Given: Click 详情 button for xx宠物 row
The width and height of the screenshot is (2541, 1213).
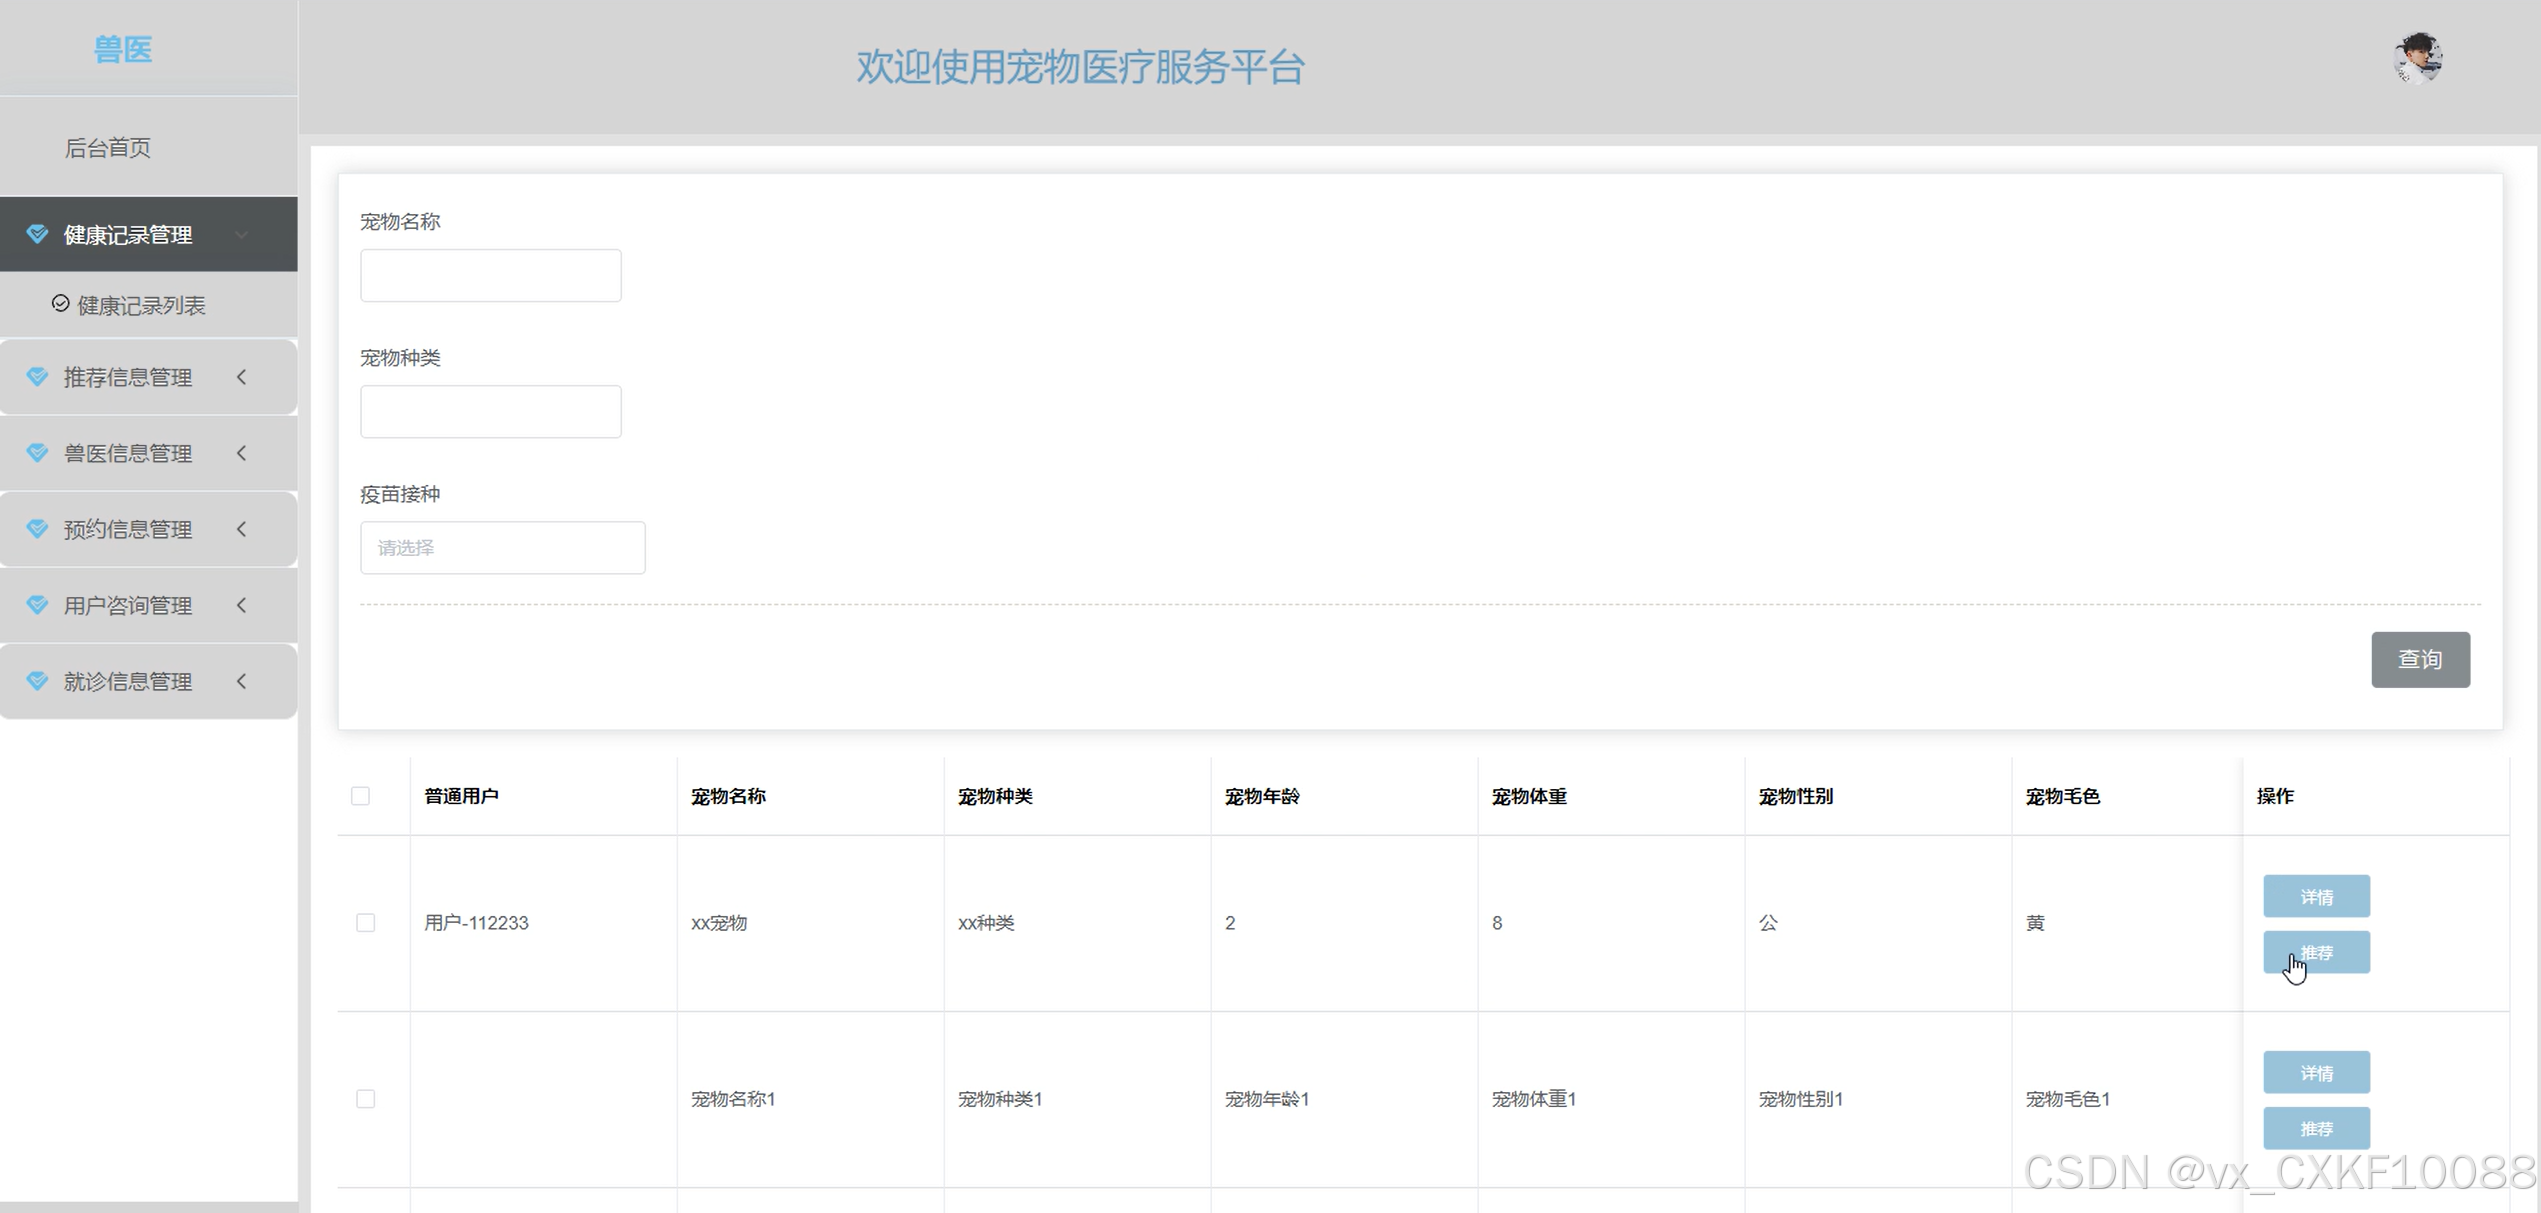Looking at the screenshot, I should [x=2315, y=897].
